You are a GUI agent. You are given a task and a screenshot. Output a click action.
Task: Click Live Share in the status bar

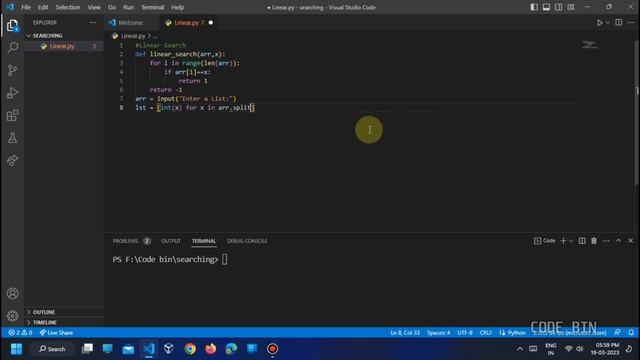coord(56,333)
